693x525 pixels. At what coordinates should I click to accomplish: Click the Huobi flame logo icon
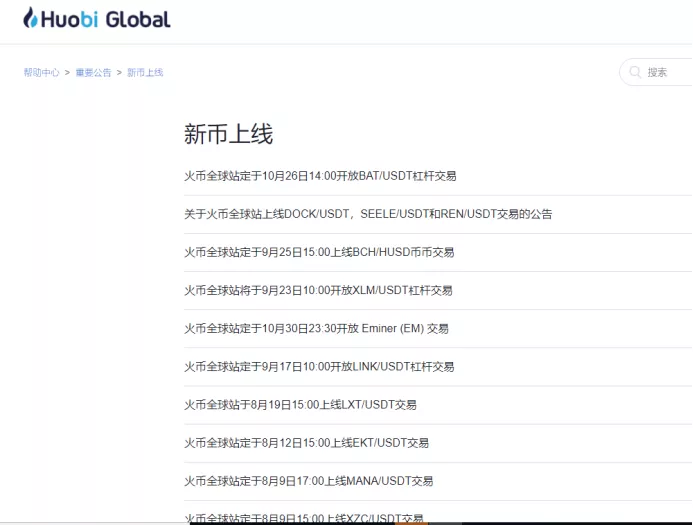30,18
